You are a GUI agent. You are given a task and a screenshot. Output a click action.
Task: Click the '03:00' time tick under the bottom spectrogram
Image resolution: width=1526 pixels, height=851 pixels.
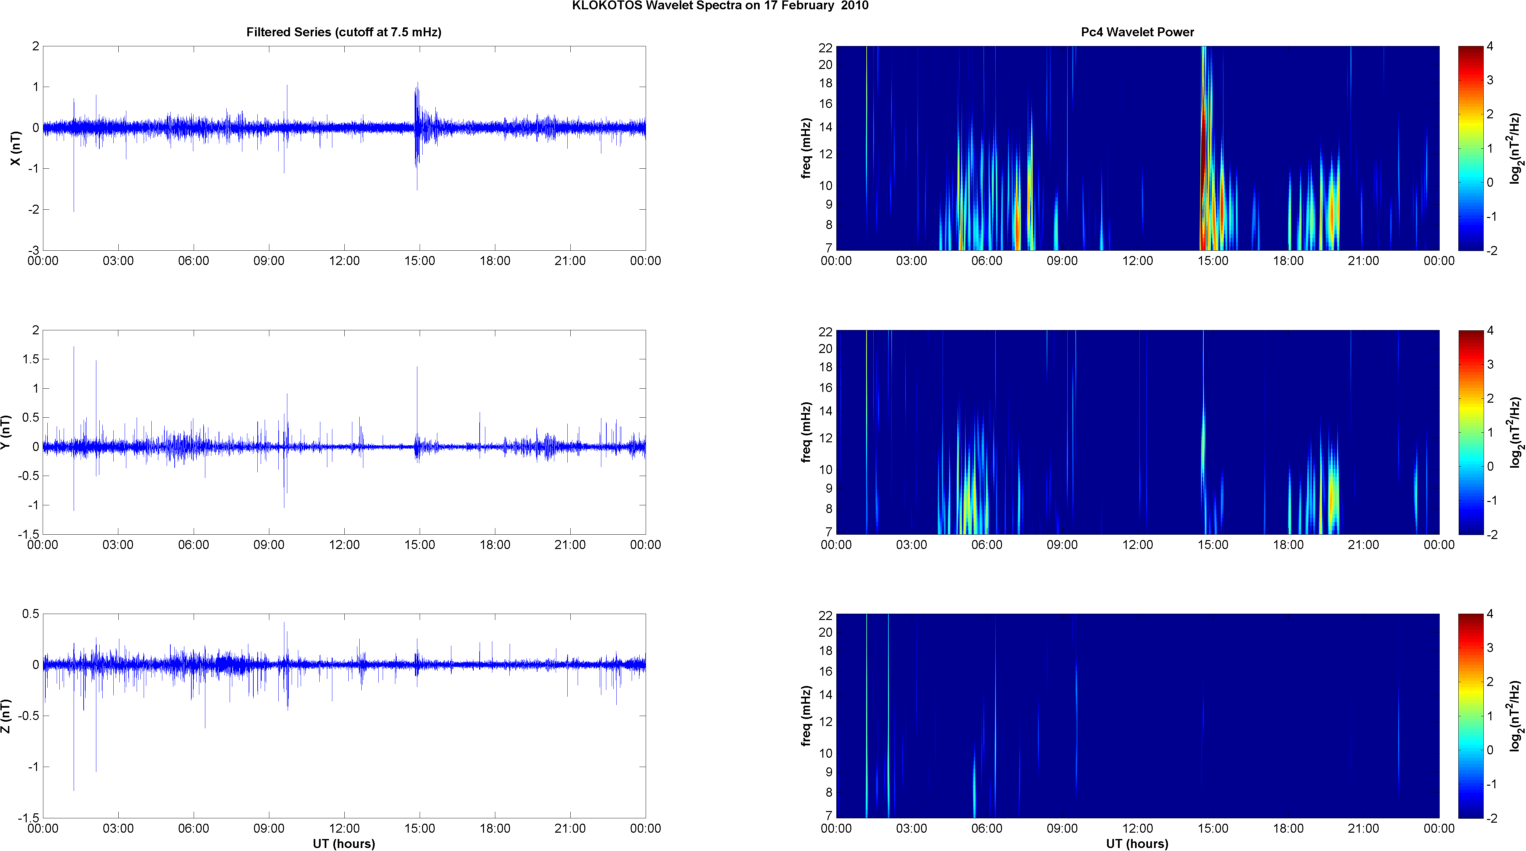(x=911, y=828)
